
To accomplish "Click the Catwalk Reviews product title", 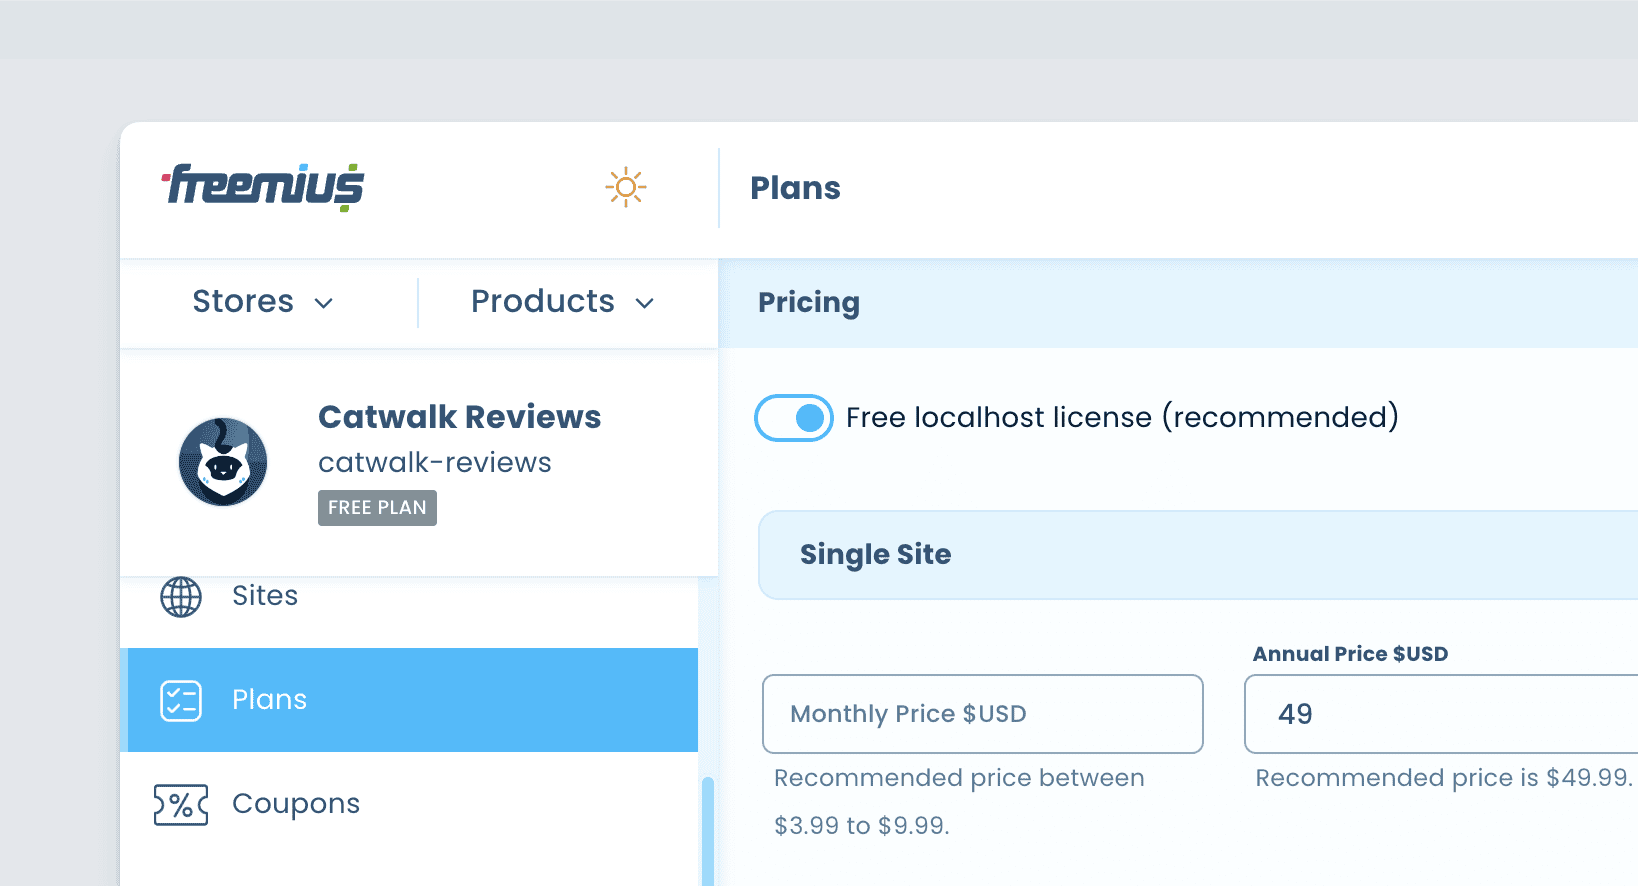I will tap(459, 417).
